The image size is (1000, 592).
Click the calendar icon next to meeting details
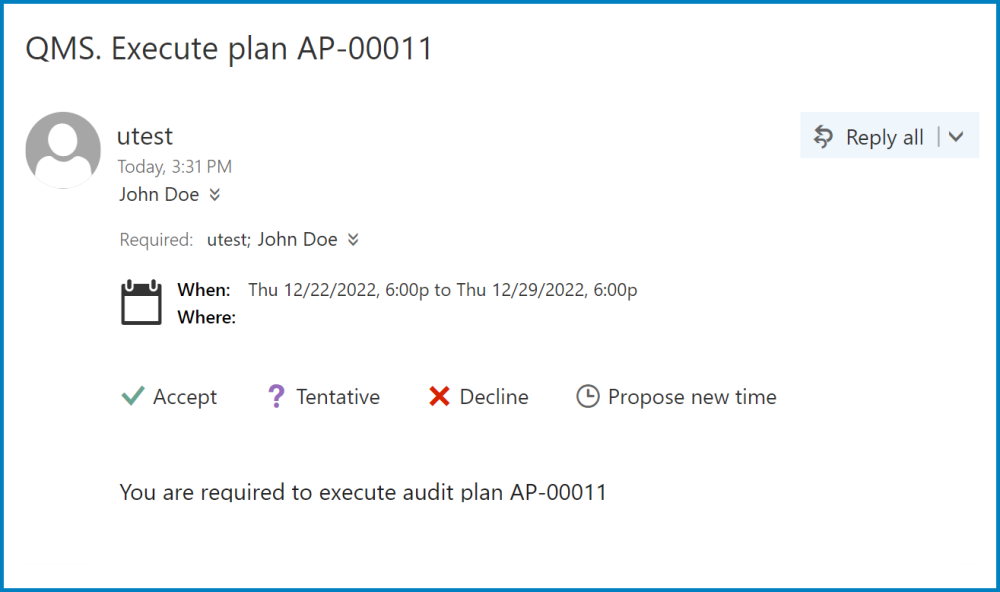[140, 300]
